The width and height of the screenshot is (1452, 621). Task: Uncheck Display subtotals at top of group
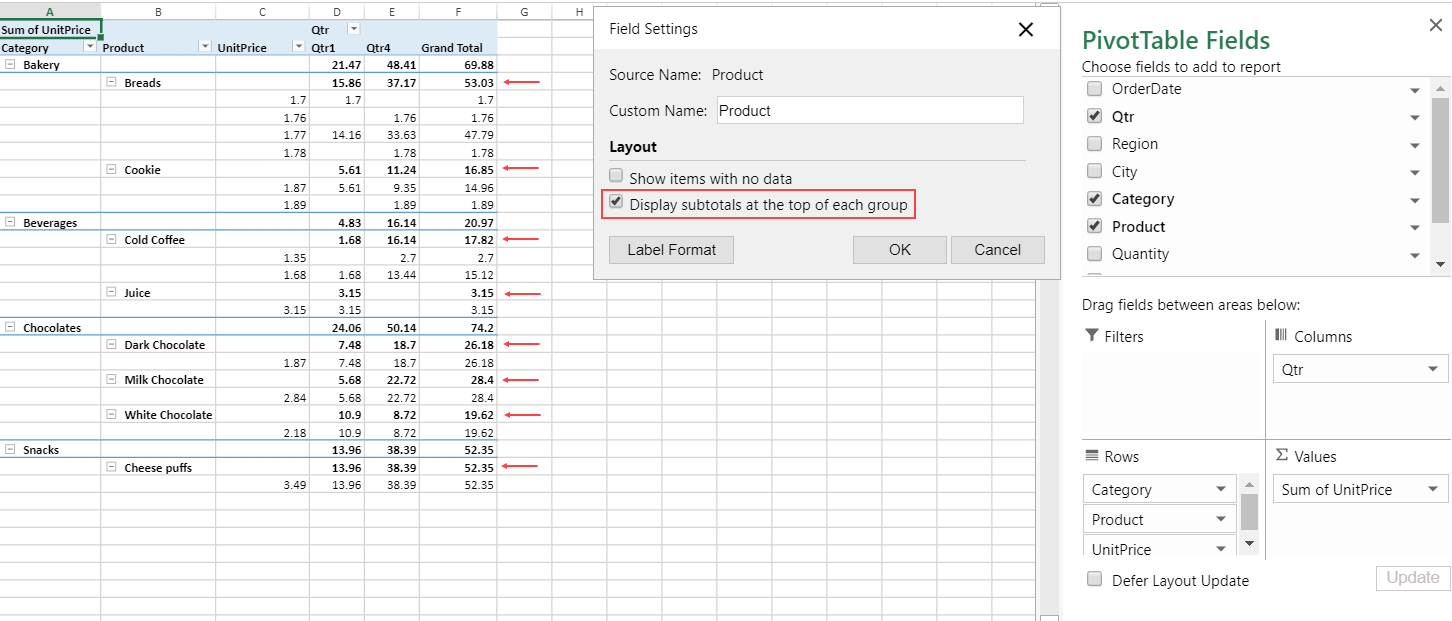pyautogui.click(x=616, y=203)
